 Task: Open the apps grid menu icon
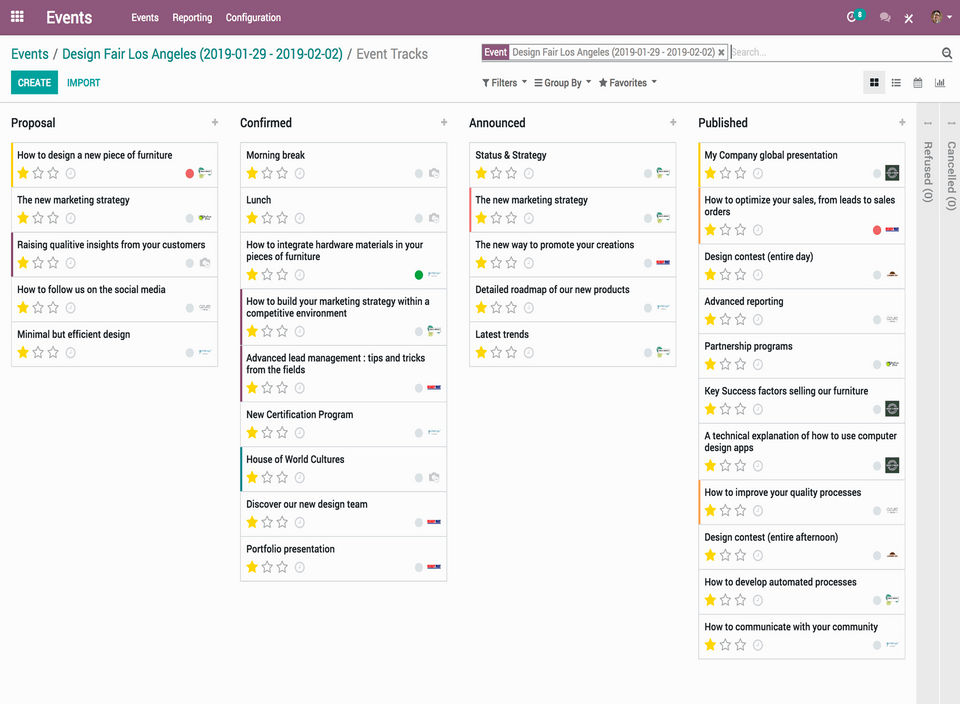tap(17, 17)
